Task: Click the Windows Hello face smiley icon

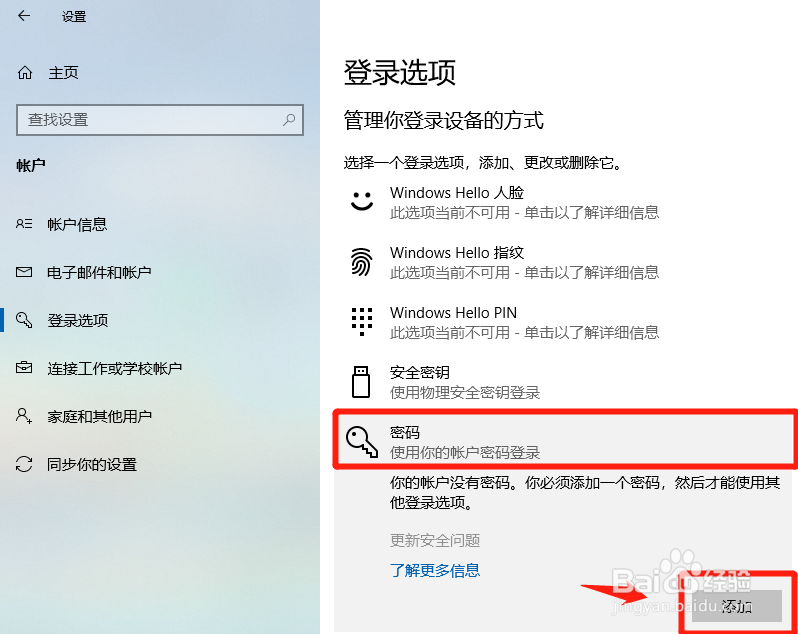Action: [x=362, y=201]
